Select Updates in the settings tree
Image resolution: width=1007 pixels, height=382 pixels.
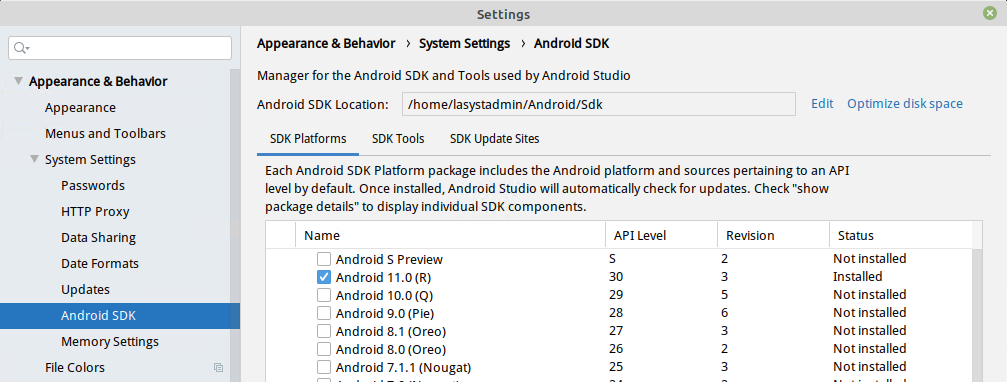85,290
